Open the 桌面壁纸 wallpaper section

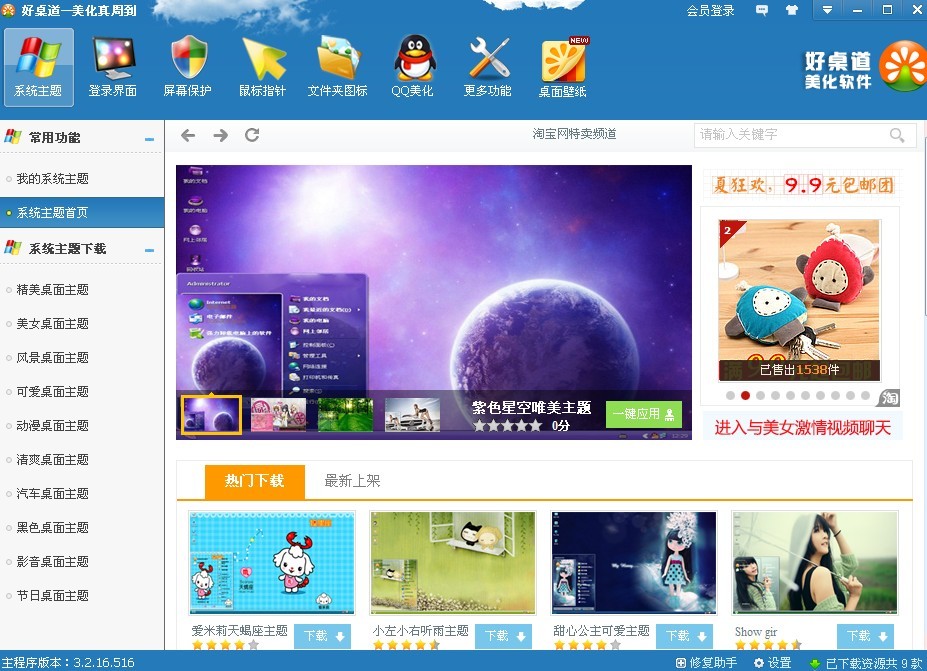[563, 66]
